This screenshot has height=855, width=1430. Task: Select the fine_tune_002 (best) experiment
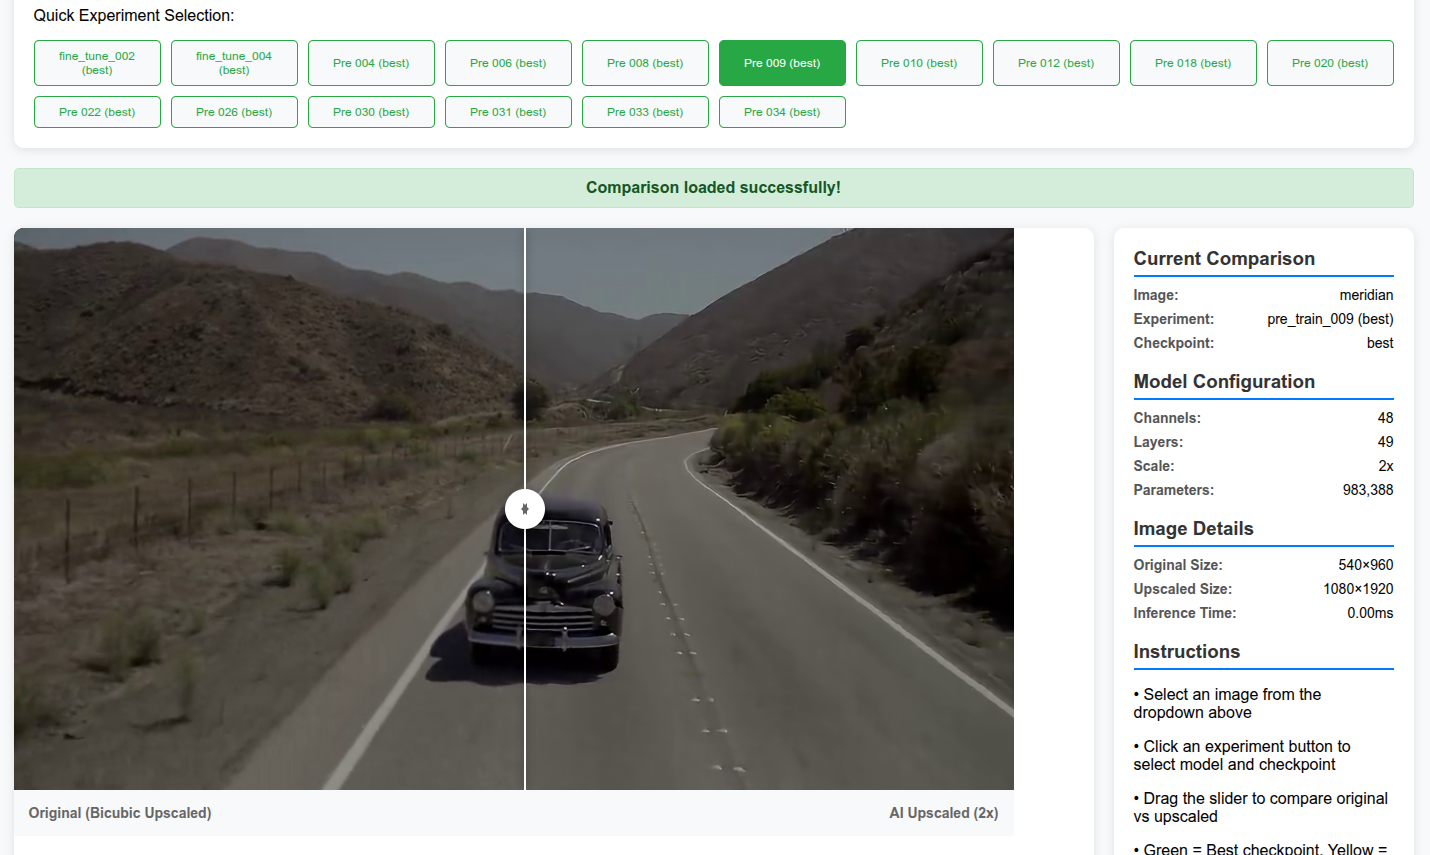(97, 62)
